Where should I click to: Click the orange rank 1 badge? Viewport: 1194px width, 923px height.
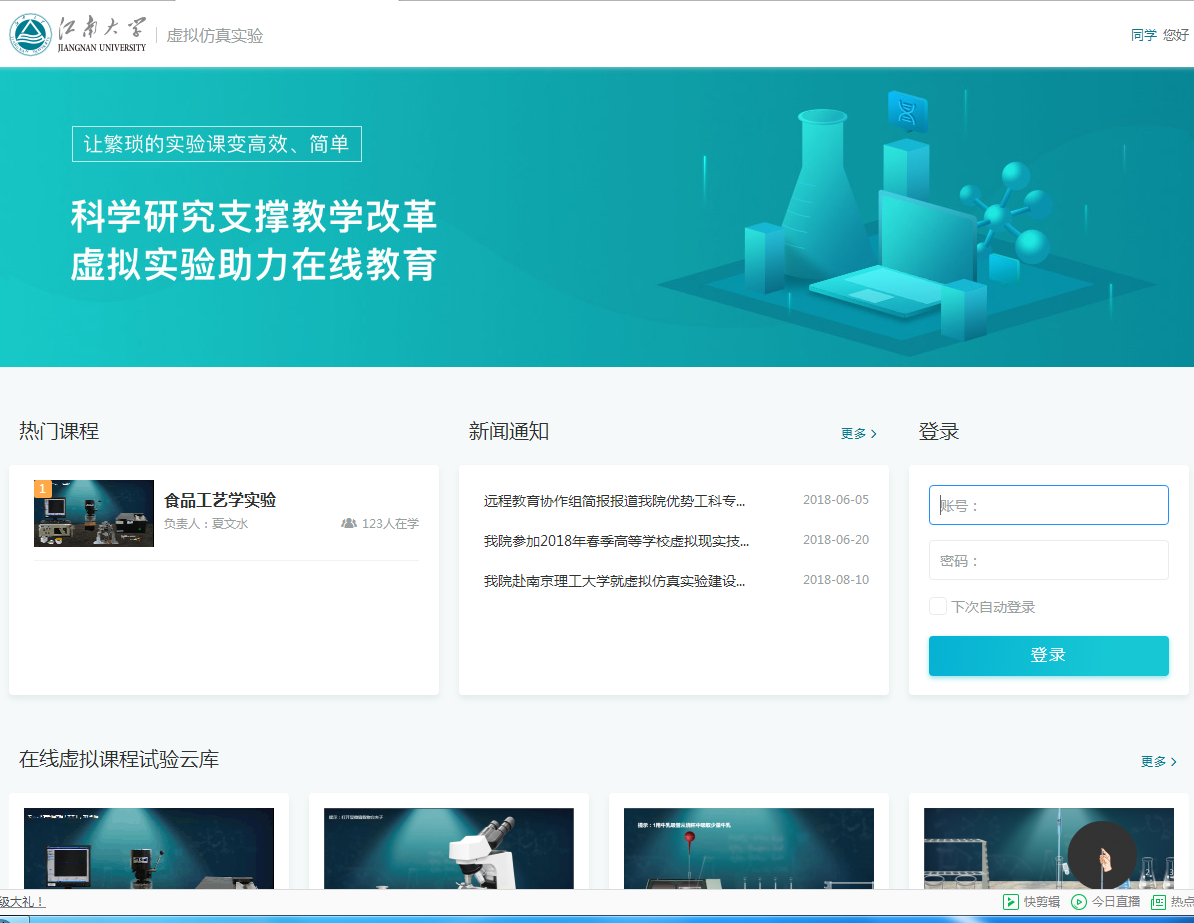click(x=42, y=489)
